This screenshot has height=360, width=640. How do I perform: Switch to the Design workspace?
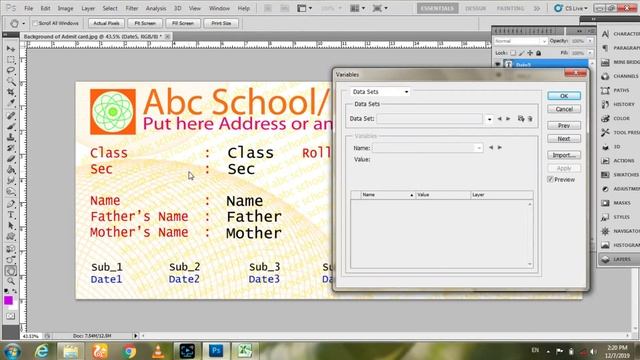coord(476,8)
